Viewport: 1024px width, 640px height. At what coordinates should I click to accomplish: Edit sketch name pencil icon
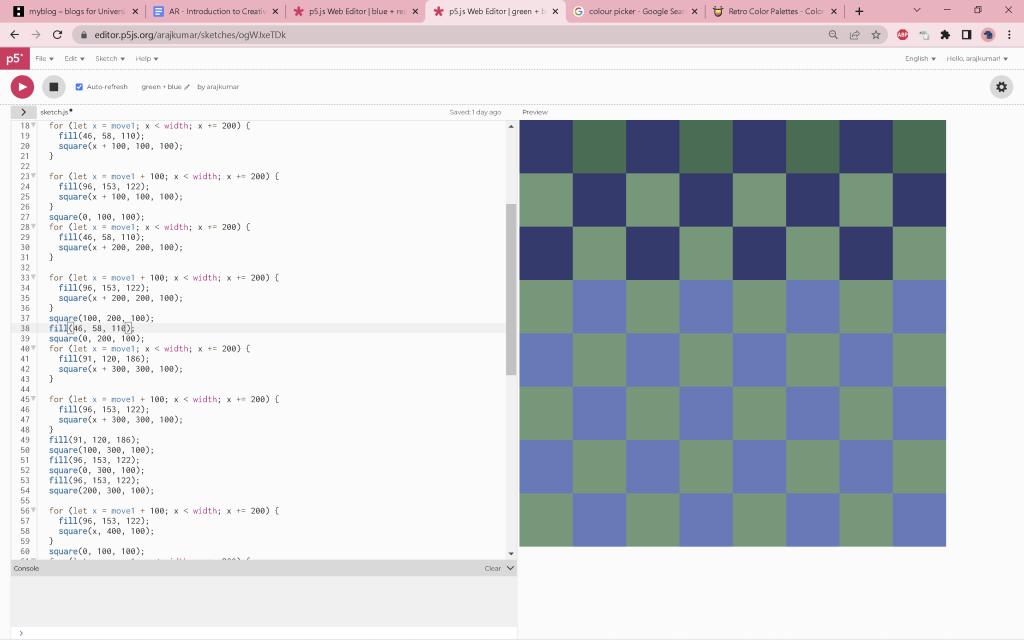pyautogui.click(x=187, y=87)
